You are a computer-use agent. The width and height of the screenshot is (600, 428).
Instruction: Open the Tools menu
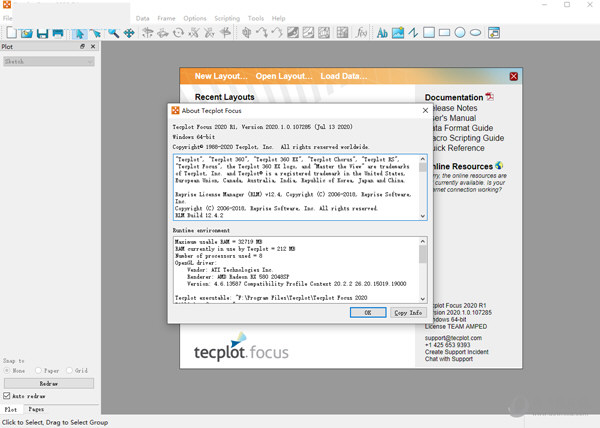coord(256,18)
